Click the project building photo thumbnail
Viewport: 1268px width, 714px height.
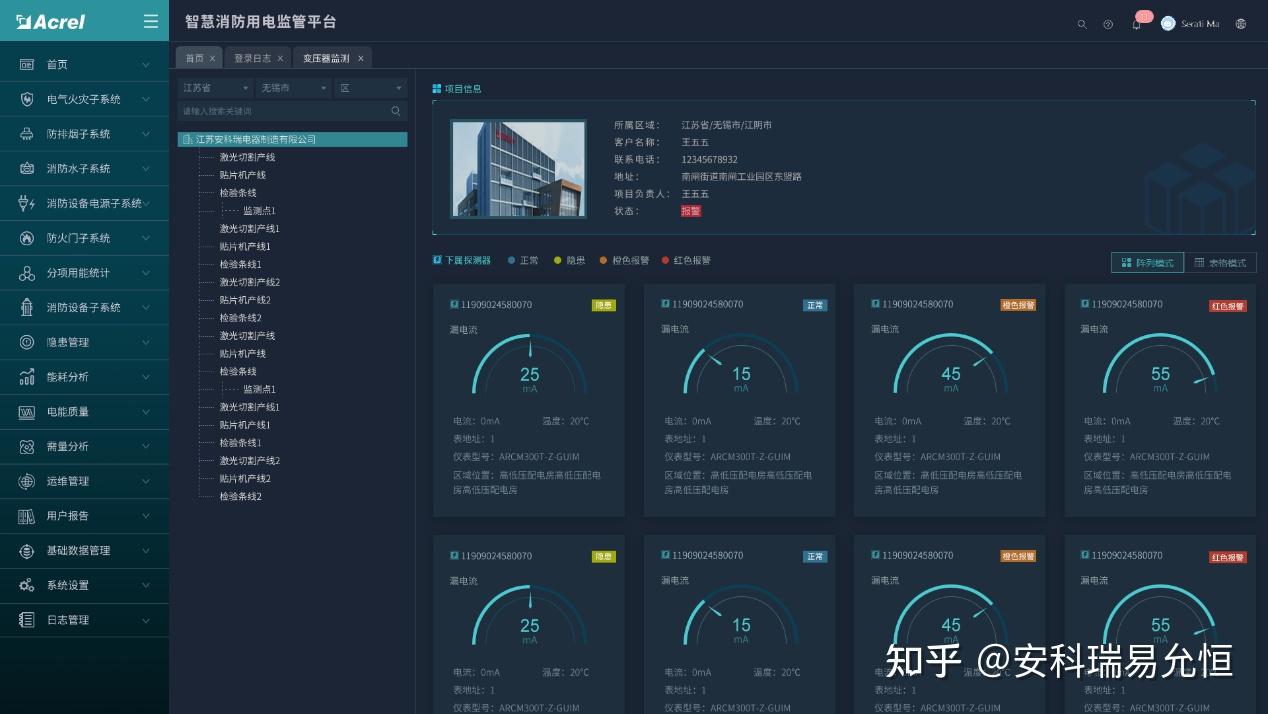(518, 168)
